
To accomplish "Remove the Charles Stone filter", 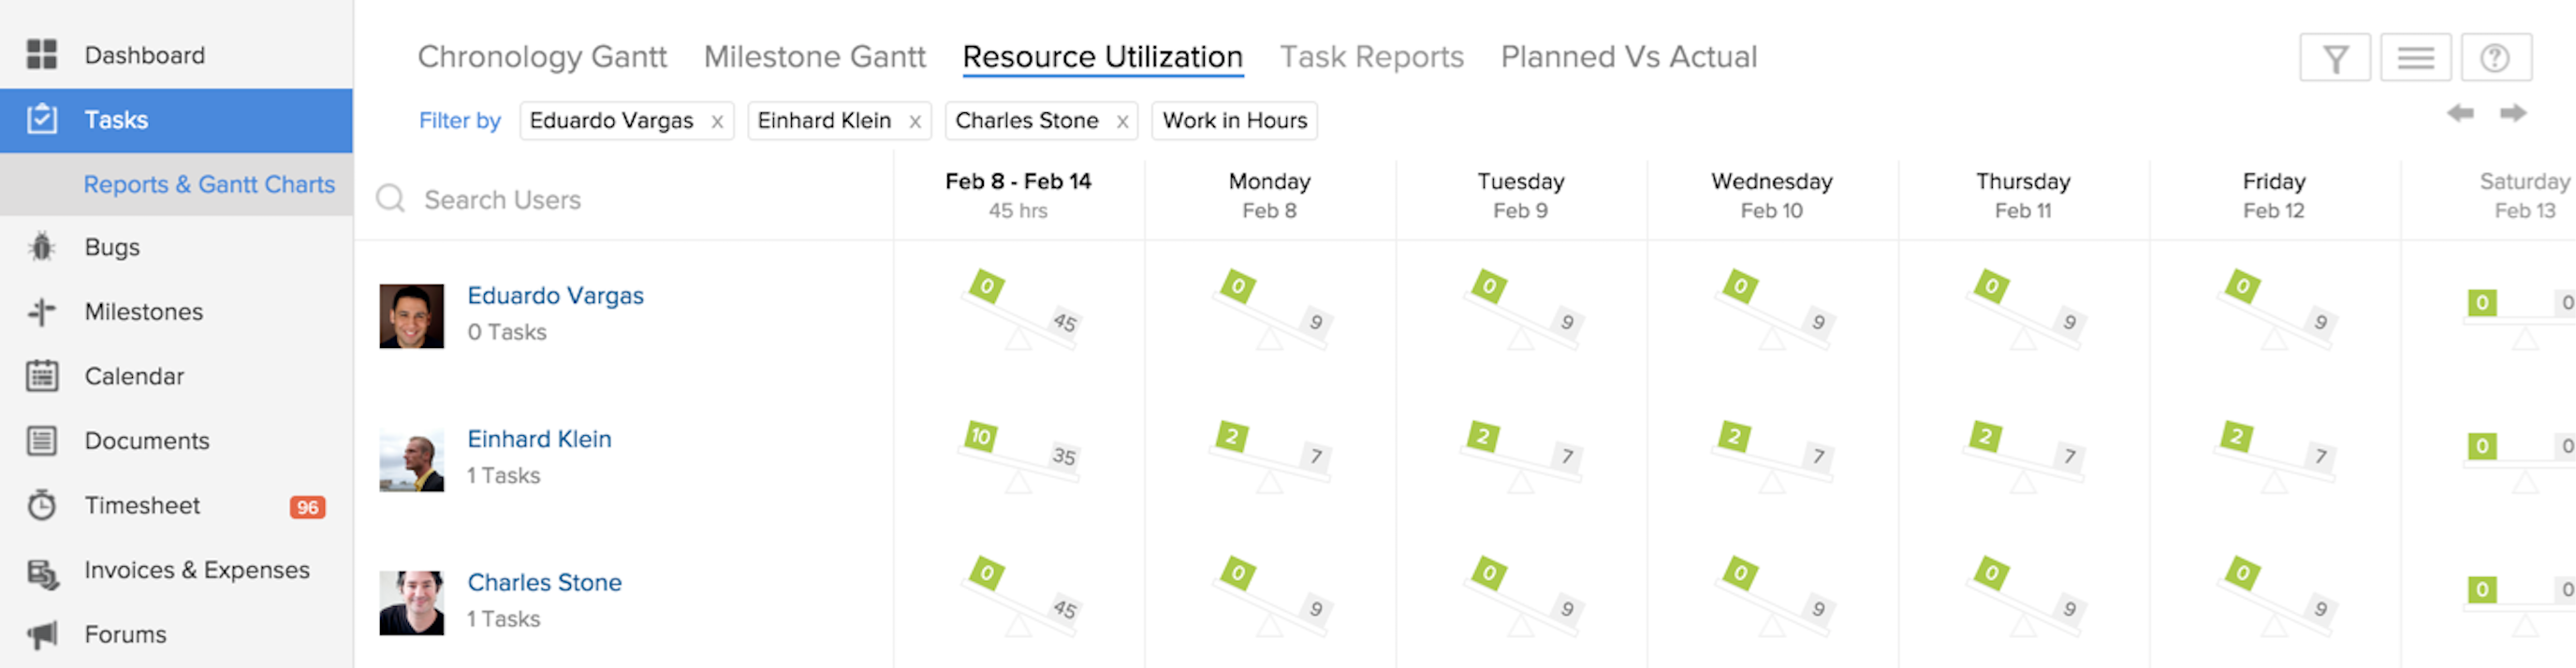I will tap(1123, 122).
